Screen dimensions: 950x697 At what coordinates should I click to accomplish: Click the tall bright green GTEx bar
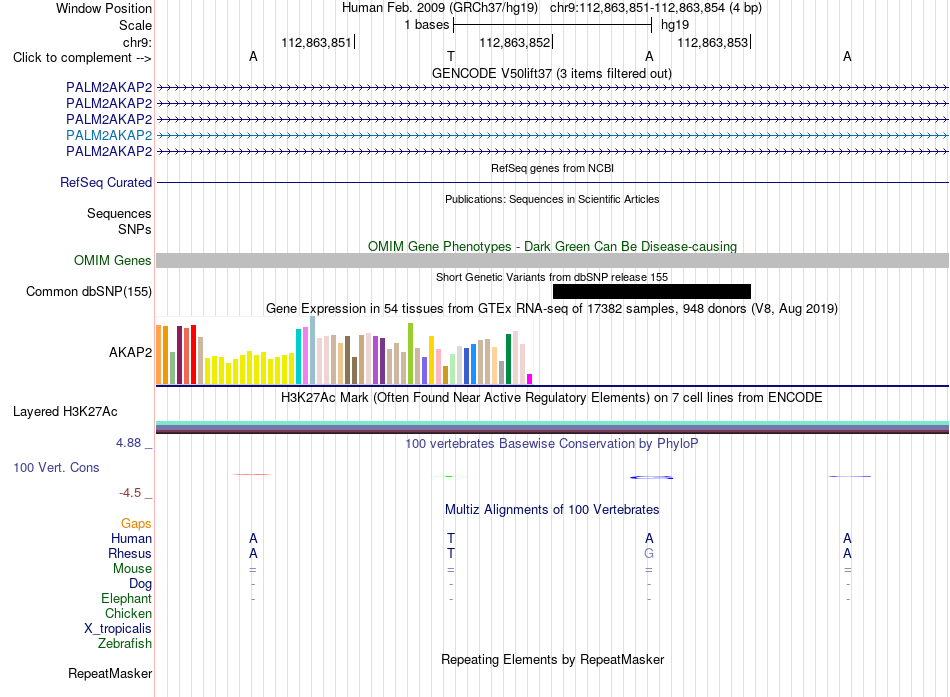pos(411,353)
